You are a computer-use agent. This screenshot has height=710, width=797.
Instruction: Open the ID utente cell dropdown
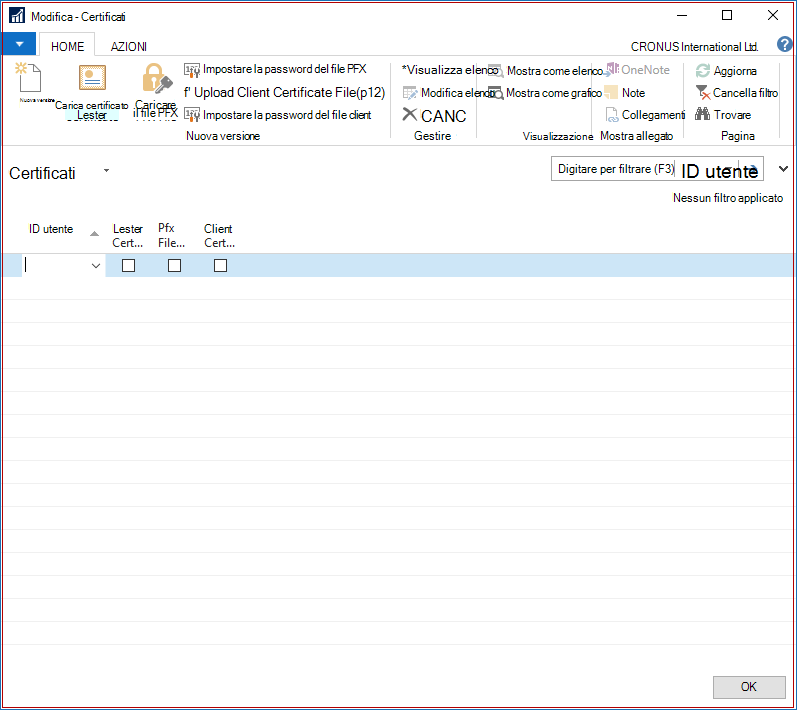pos(95,266)
